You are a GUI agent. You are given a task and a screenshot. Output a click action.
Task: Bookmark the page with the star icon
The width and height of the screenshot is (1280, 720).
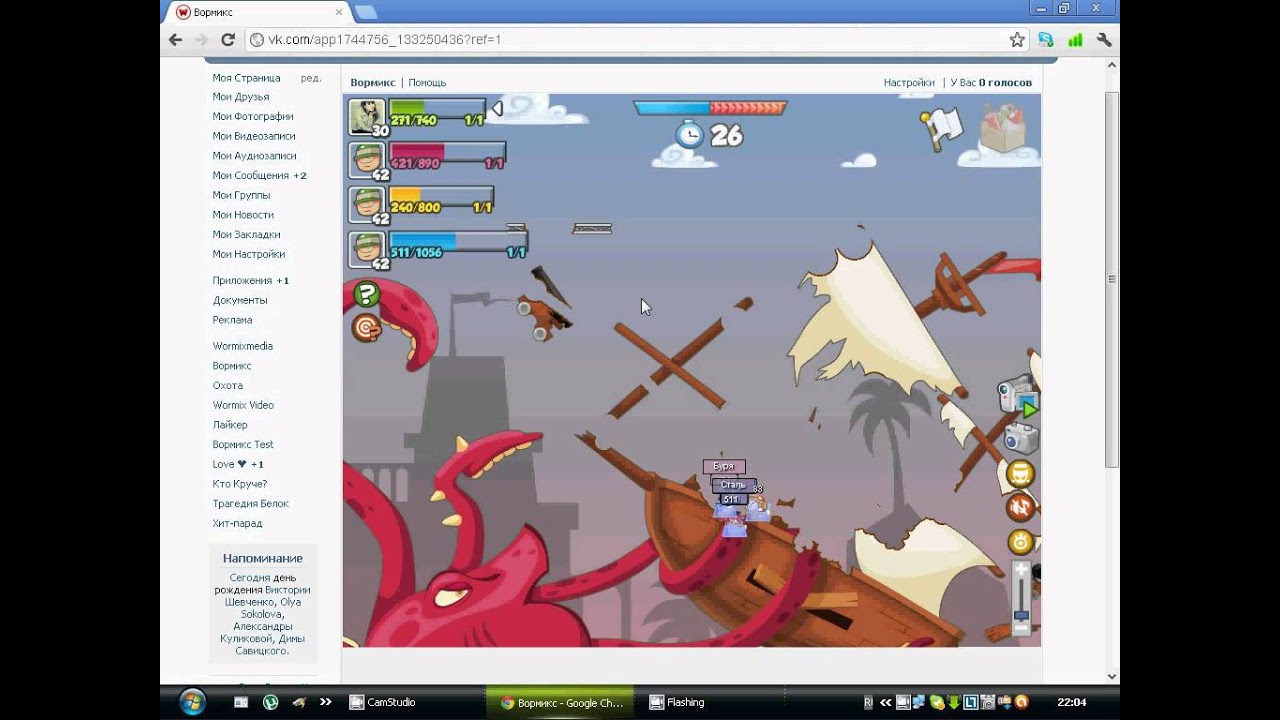coord(1017,40)
